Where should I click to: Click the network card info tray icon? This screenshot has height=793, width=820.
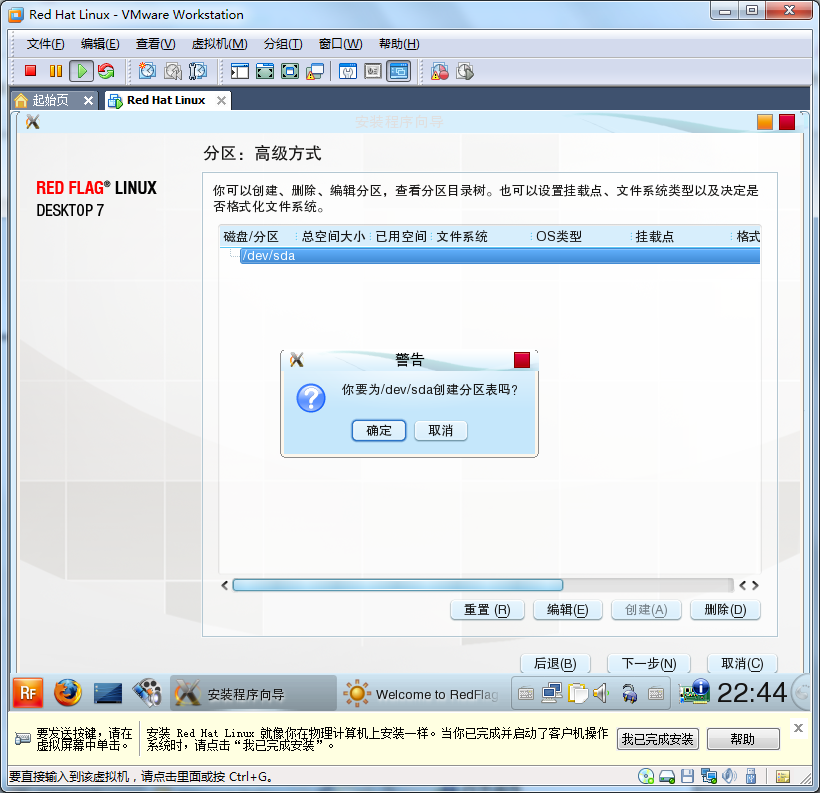pyautogui.click(x=694, y=692)
